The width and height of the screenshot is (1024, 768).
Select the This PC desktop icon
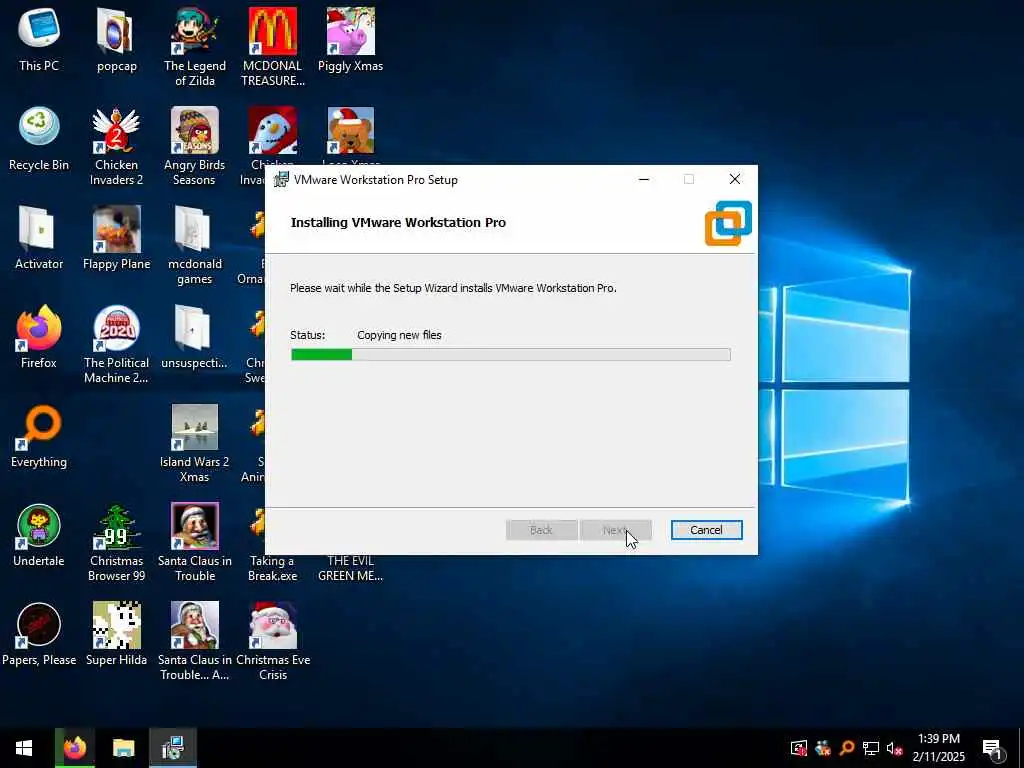tap(39, 40)
